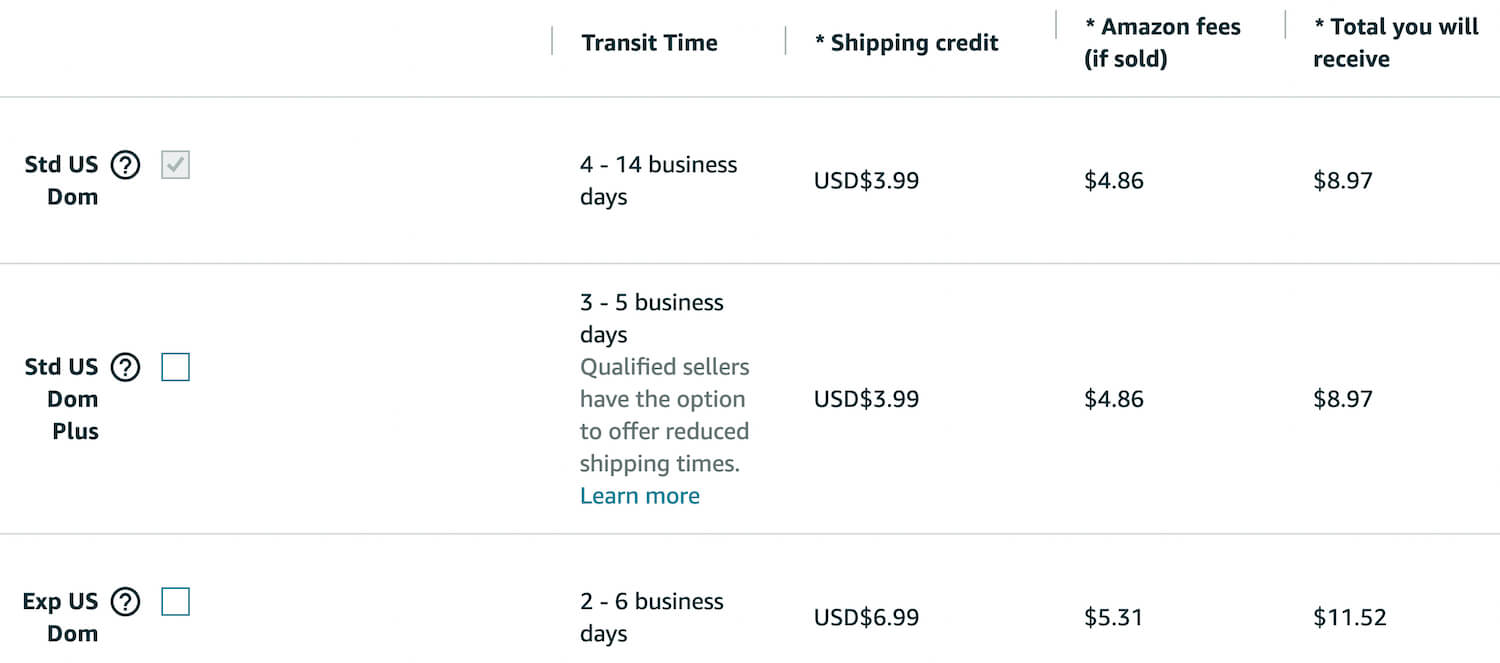Image resolution: width=1500 pixels, height=663 pixels.
Task: Open help icon for Exp US Dom
Action: click(x=125, y=602)
